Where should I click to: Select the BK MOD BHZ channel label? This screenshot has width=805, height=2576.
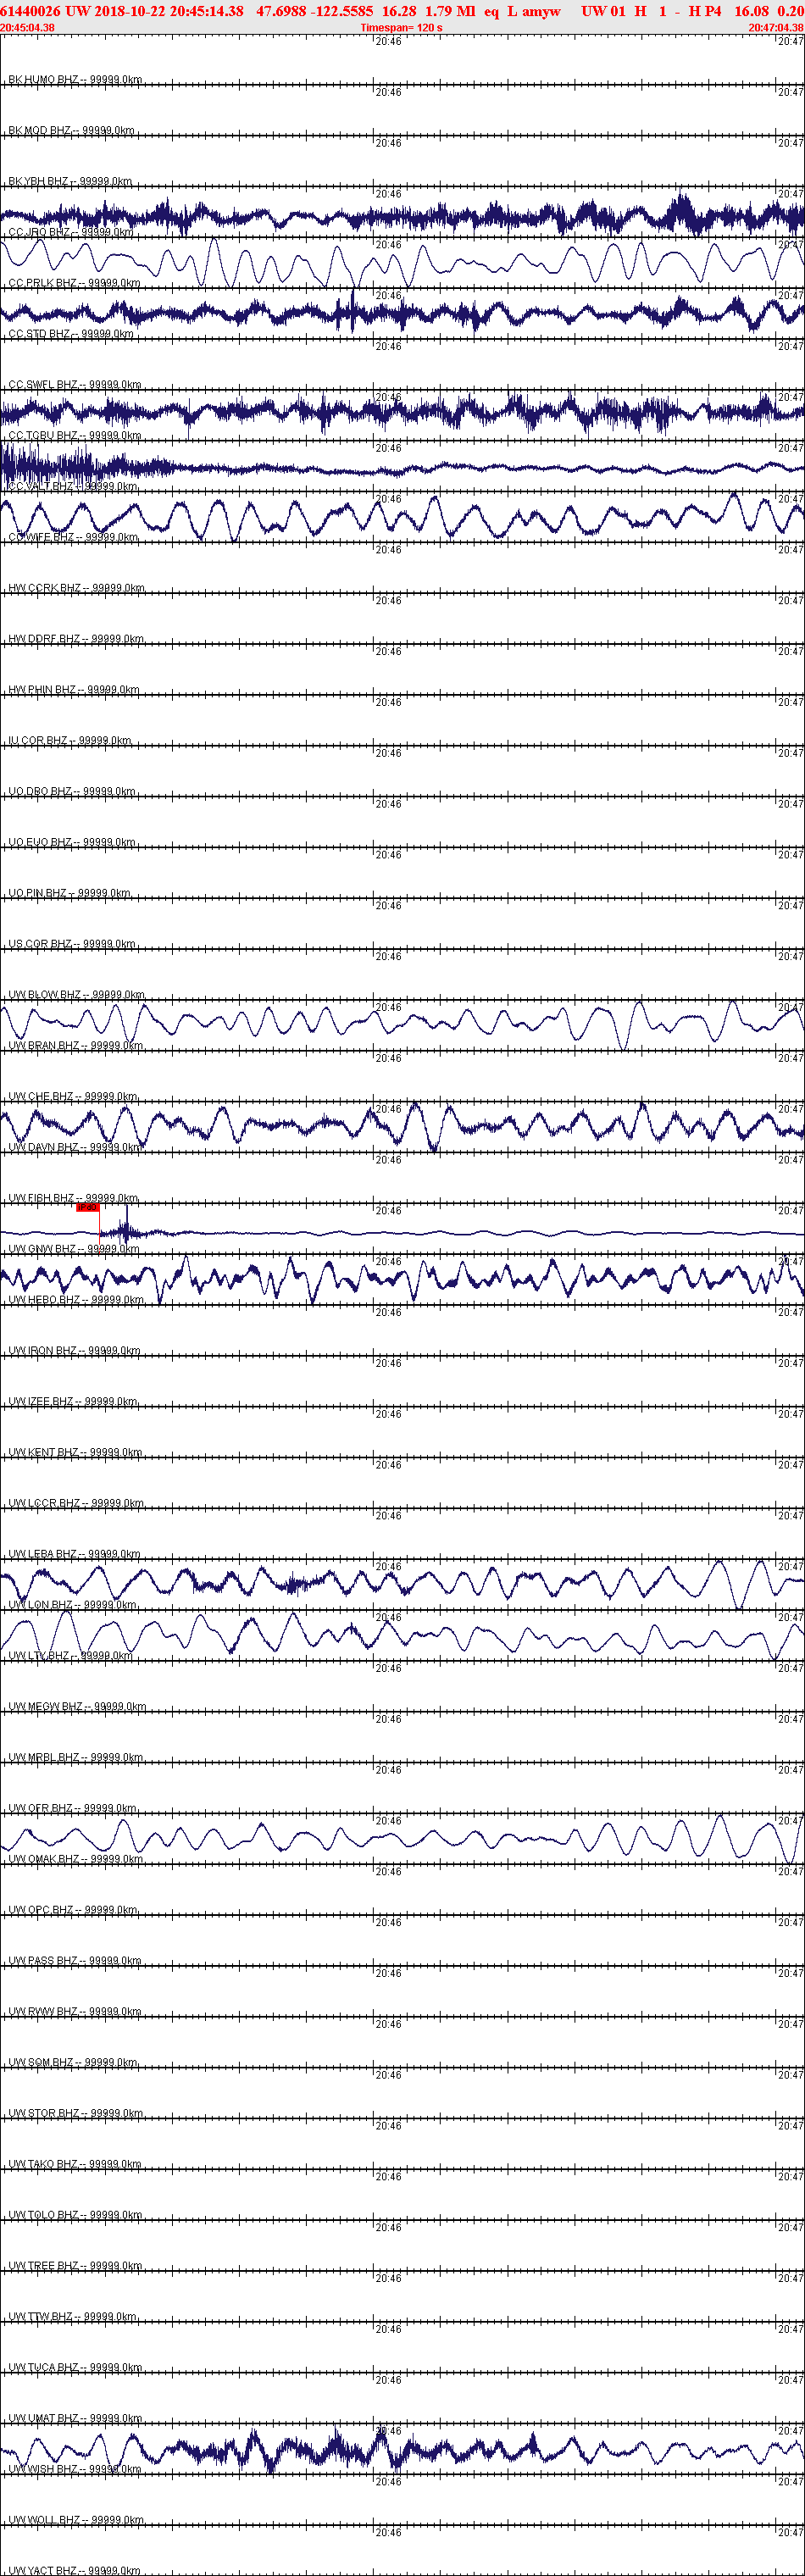tap(71, 130)
